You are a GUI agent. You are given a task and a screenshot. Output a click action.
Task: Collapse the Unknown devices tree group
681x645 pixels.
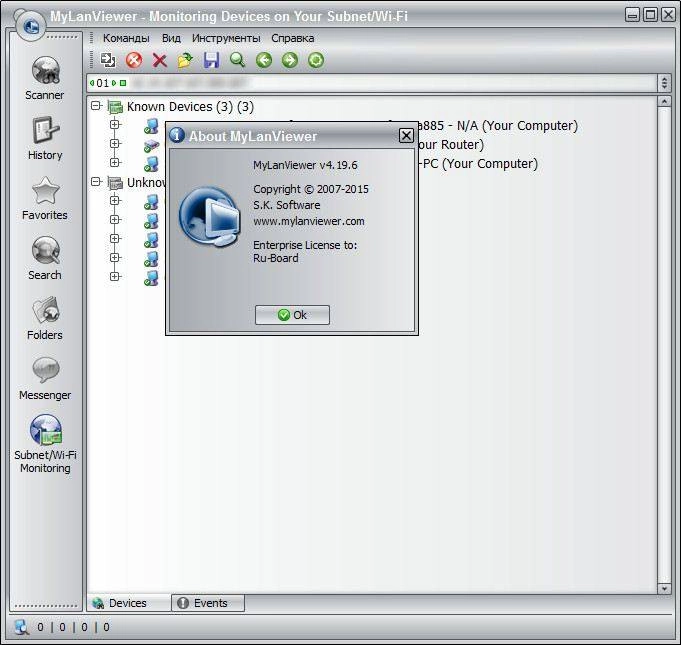96,182
